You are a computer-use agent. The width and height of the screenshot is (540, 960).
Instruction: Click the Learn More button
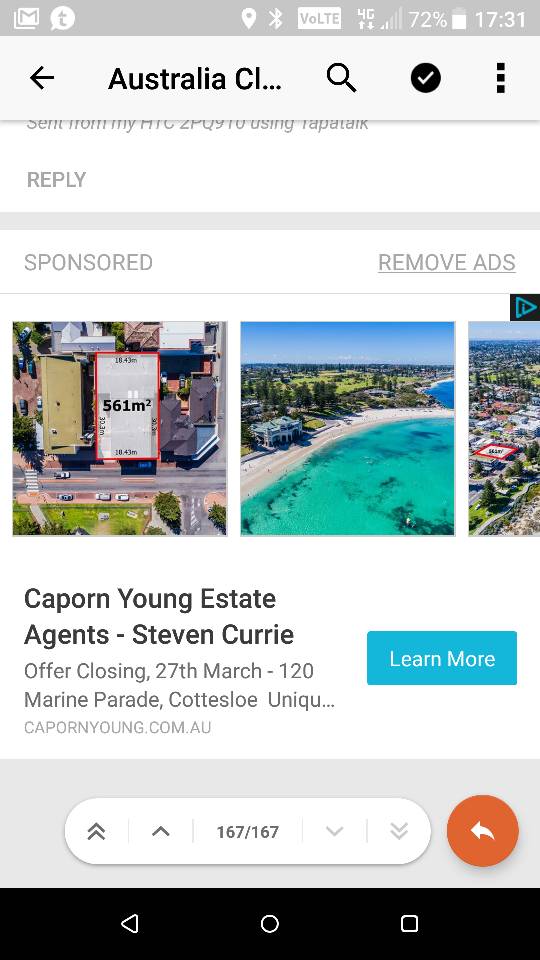click(442, 658)
